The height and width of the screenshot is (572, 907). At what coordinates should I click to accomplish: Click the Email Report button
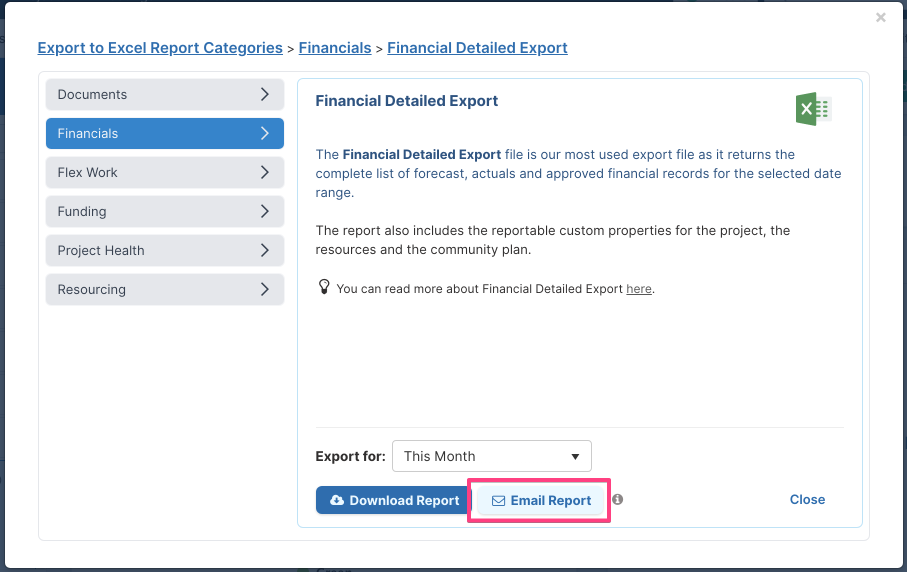click(541, 500)
